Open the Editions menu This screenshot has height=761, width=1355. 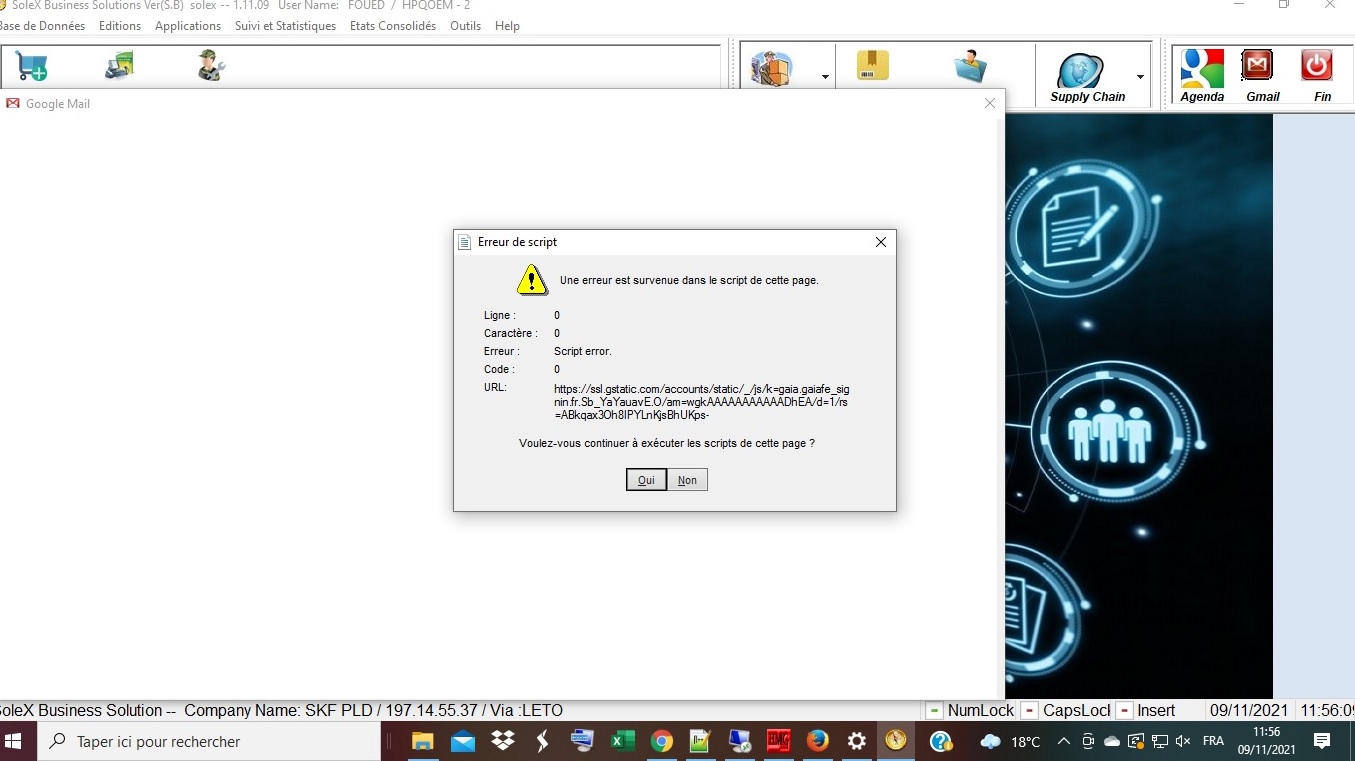click(120, 26)
